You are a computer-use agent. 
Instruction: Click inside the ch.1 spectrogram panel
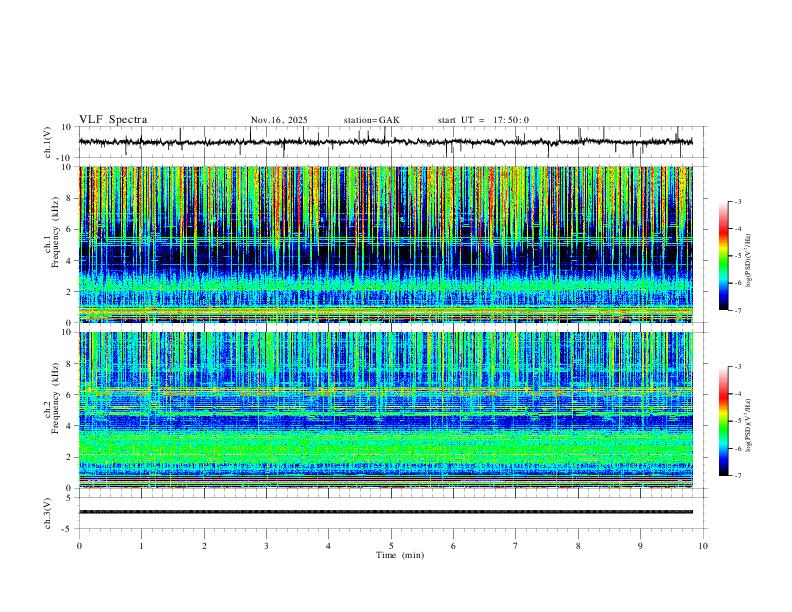(x=390, y=245)
